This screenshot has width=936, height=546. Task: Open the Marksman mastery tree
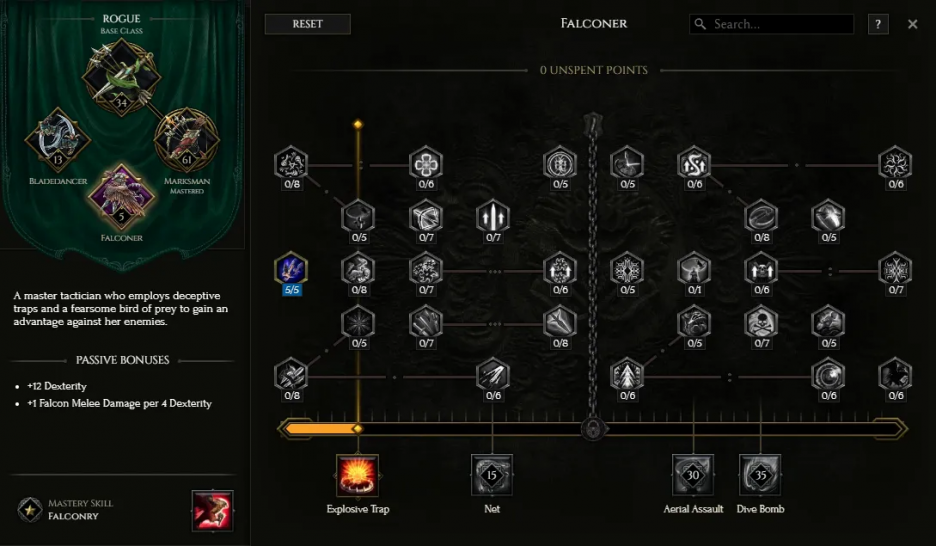[x=187, y=141]
